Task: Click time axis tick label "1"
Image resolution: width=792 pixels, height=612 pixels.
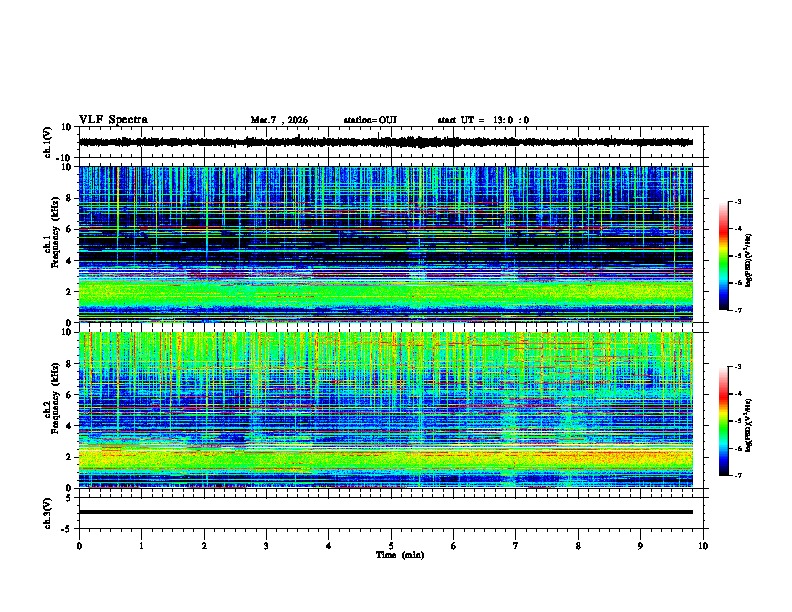Action: (x=141, y=546)
